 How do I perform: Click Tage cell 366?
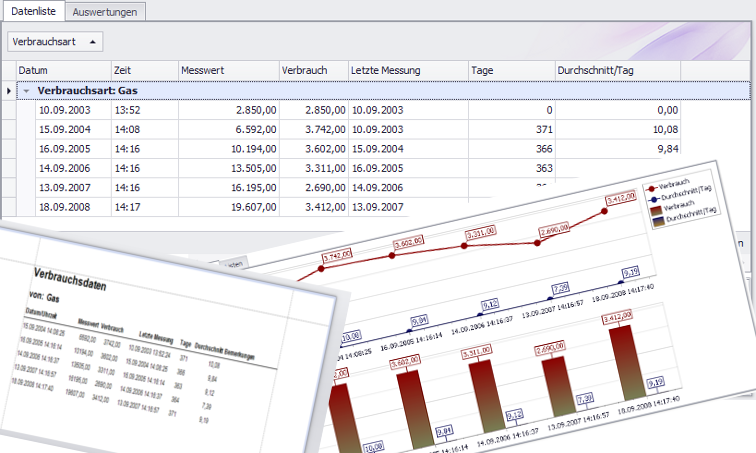point(512,149)
